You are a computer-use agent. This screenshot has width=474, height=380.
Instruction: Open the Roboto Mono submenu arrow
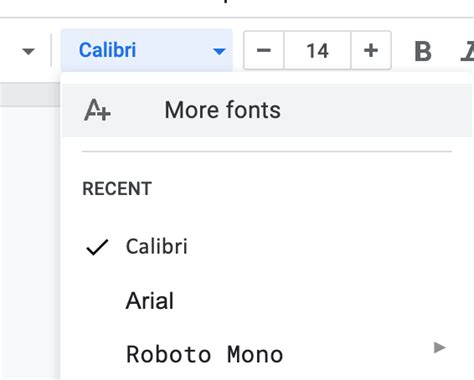440,348
